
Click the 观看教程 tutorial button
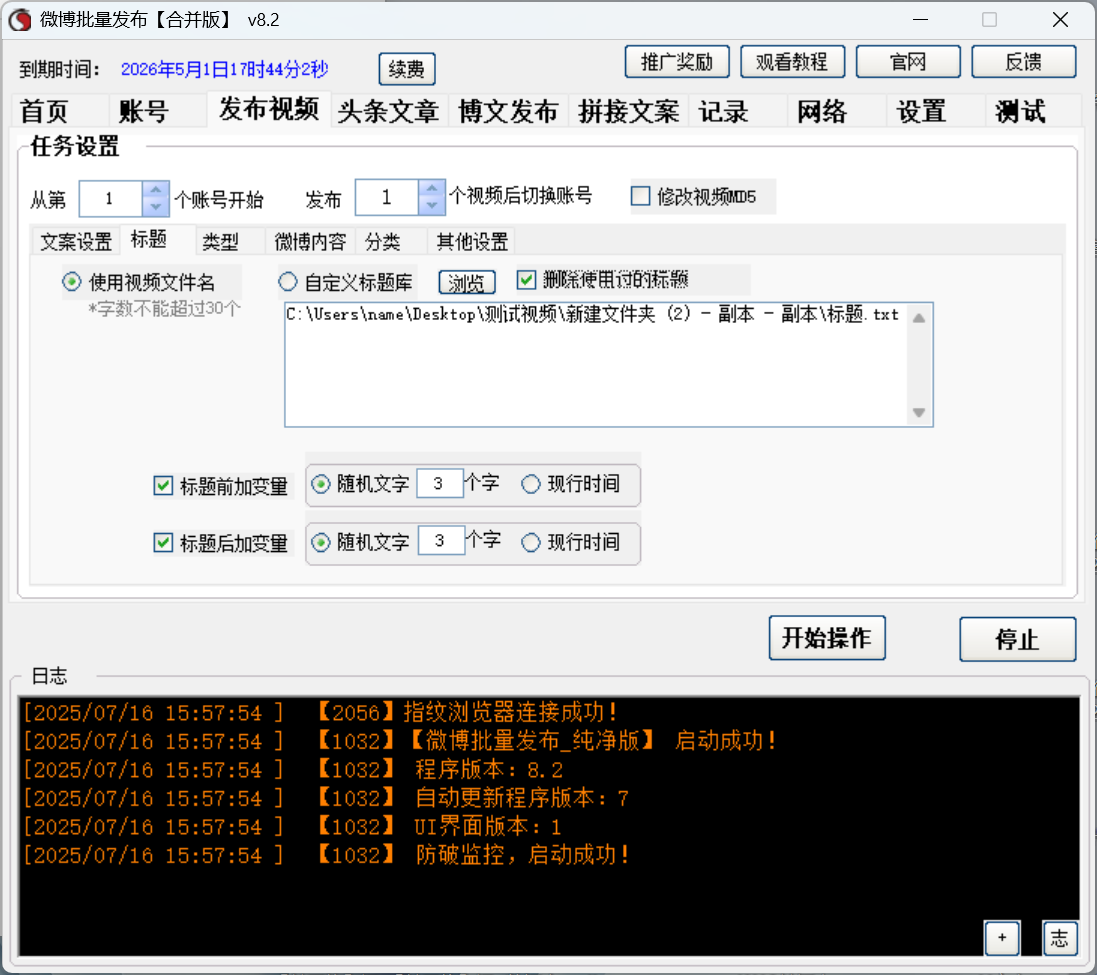click(792, 62)
